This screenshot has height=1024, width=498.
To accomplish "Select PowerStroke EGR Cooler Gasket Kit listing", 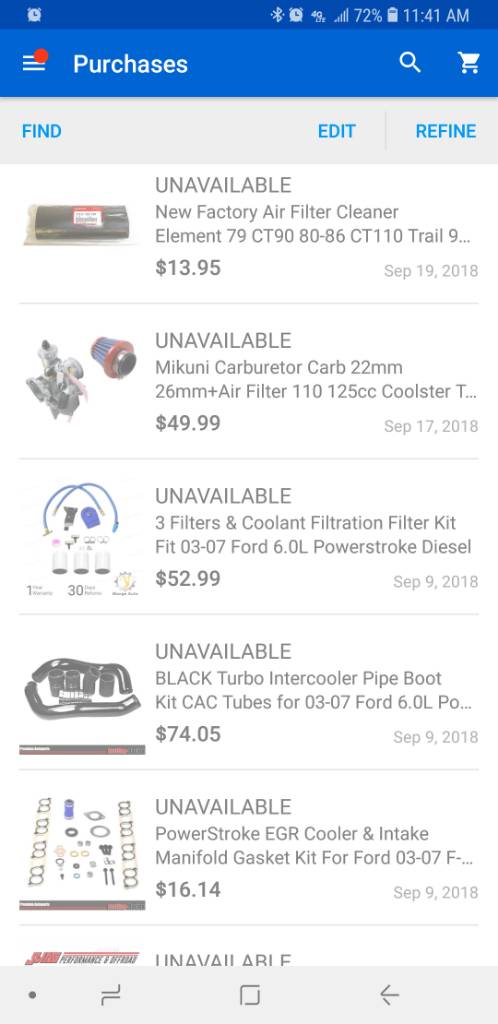I will coord(249,848).
